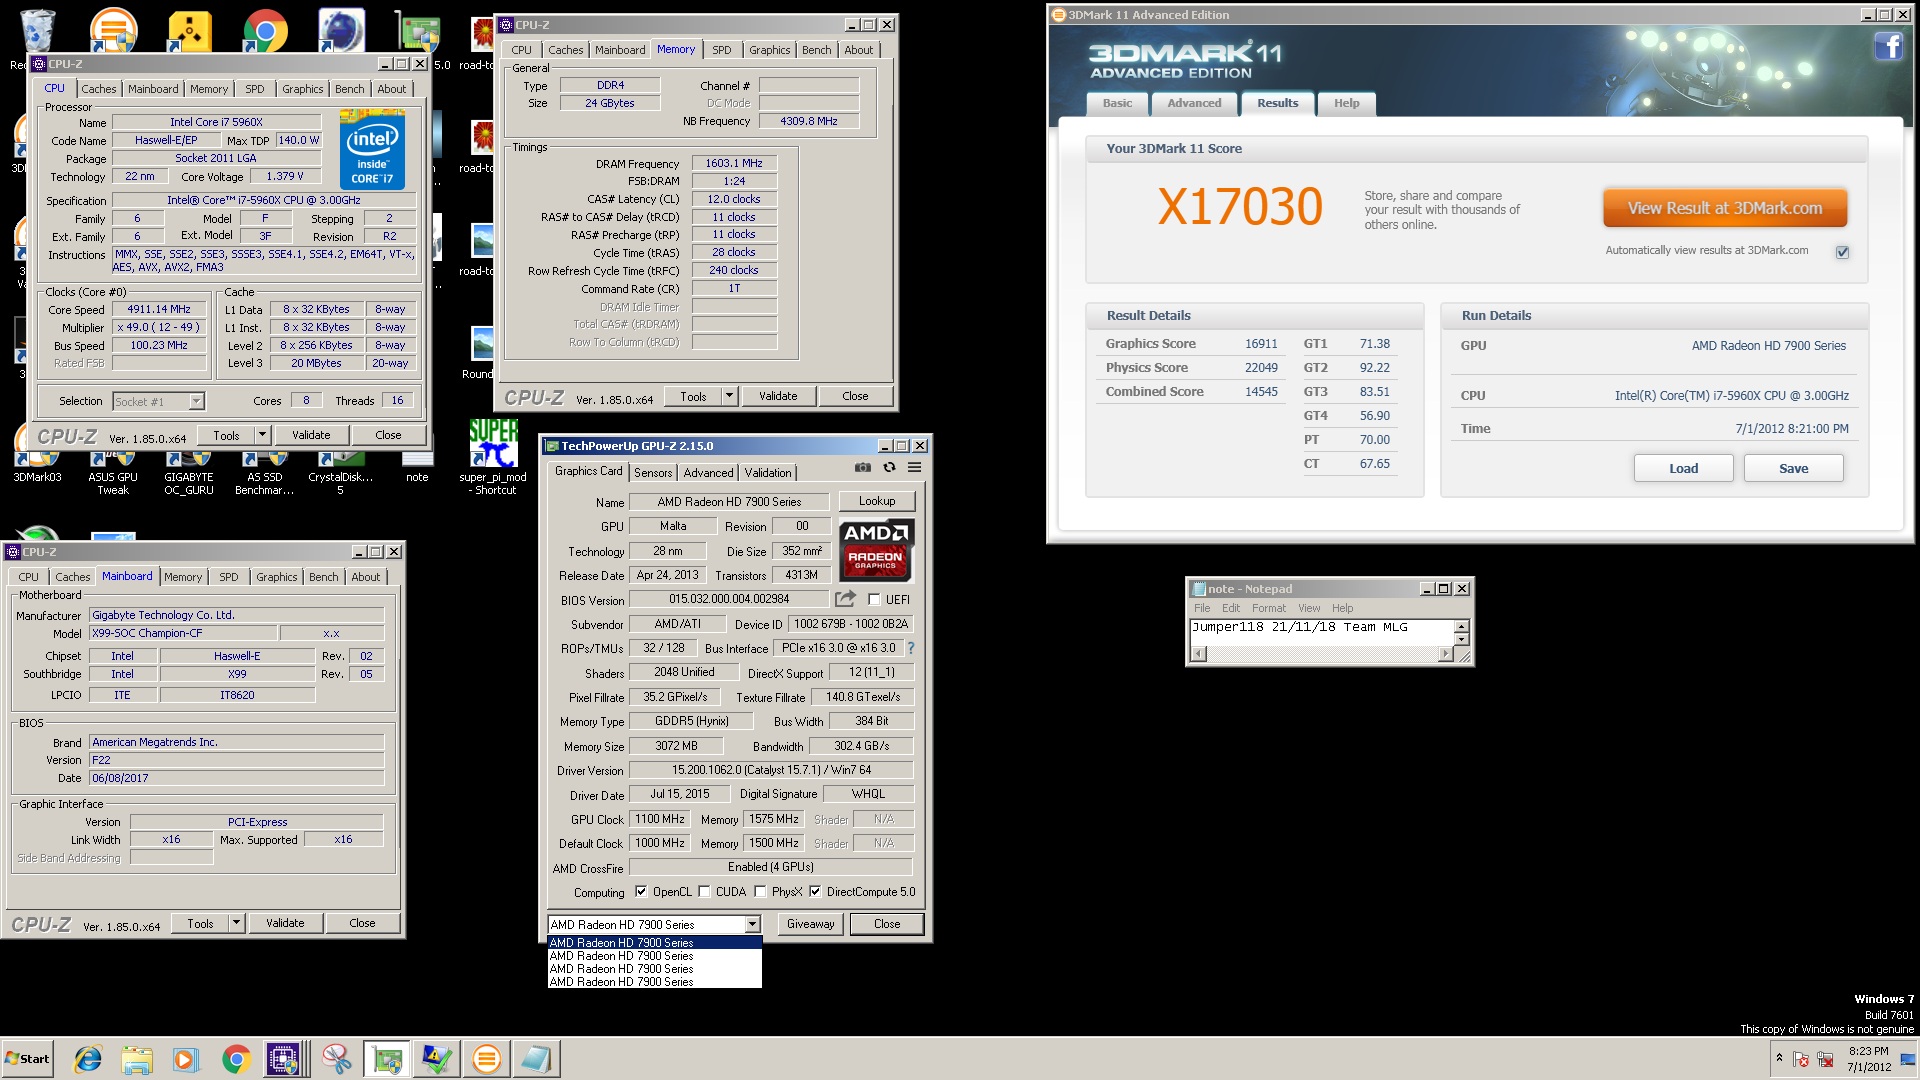Switch to Graphics tab in CPU-Z CPU window

[x=302, y=89]
